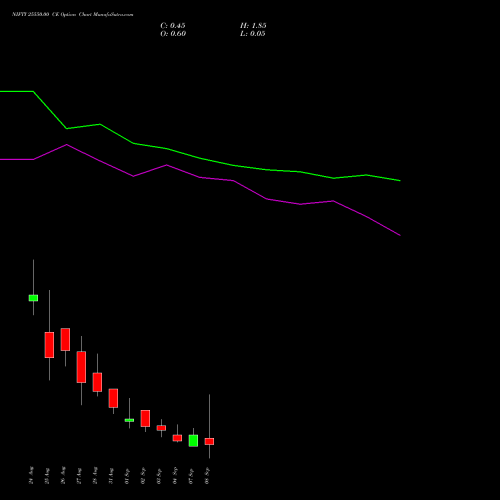Click the red candlestick for 02 Sep
500x500 pixels.
pyautogui.click(x=145, y=418)
